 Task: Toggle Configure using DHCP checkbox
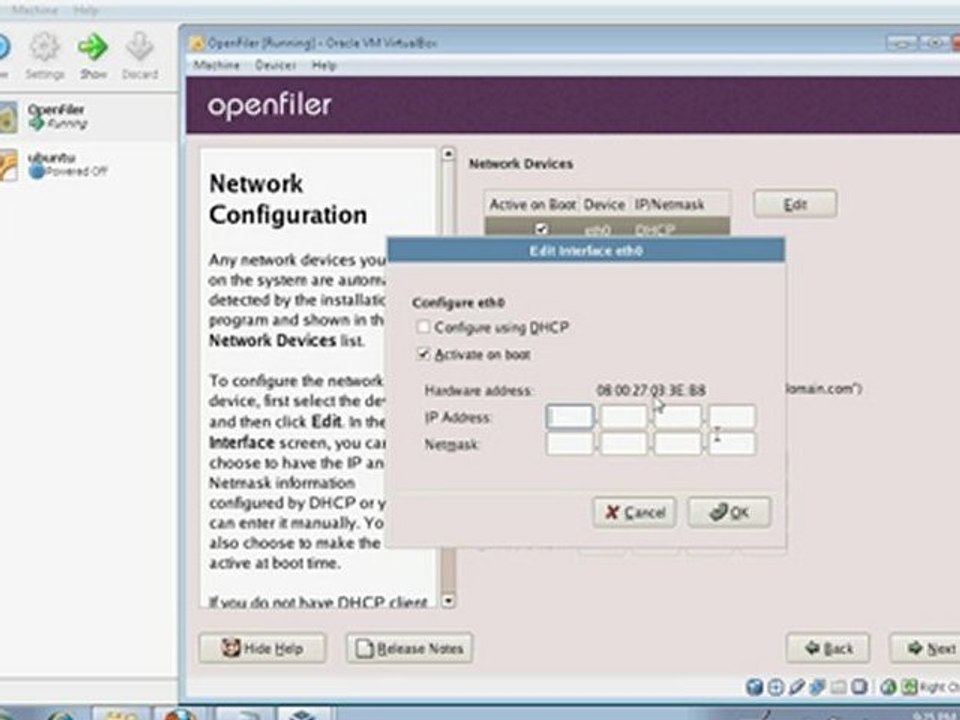click(x=423, y=327)
